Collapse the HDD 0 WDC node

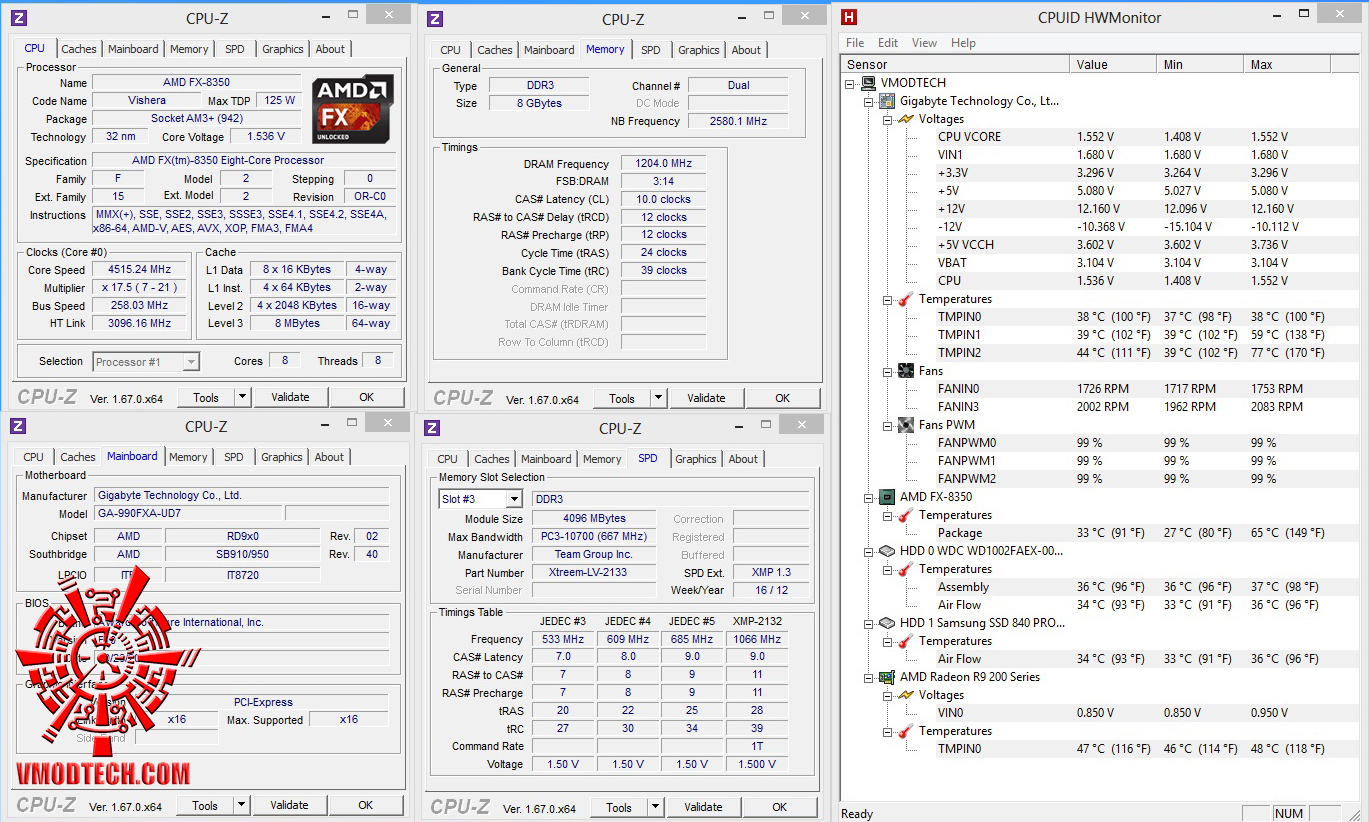pyautogui.click(x=869, y=551)
